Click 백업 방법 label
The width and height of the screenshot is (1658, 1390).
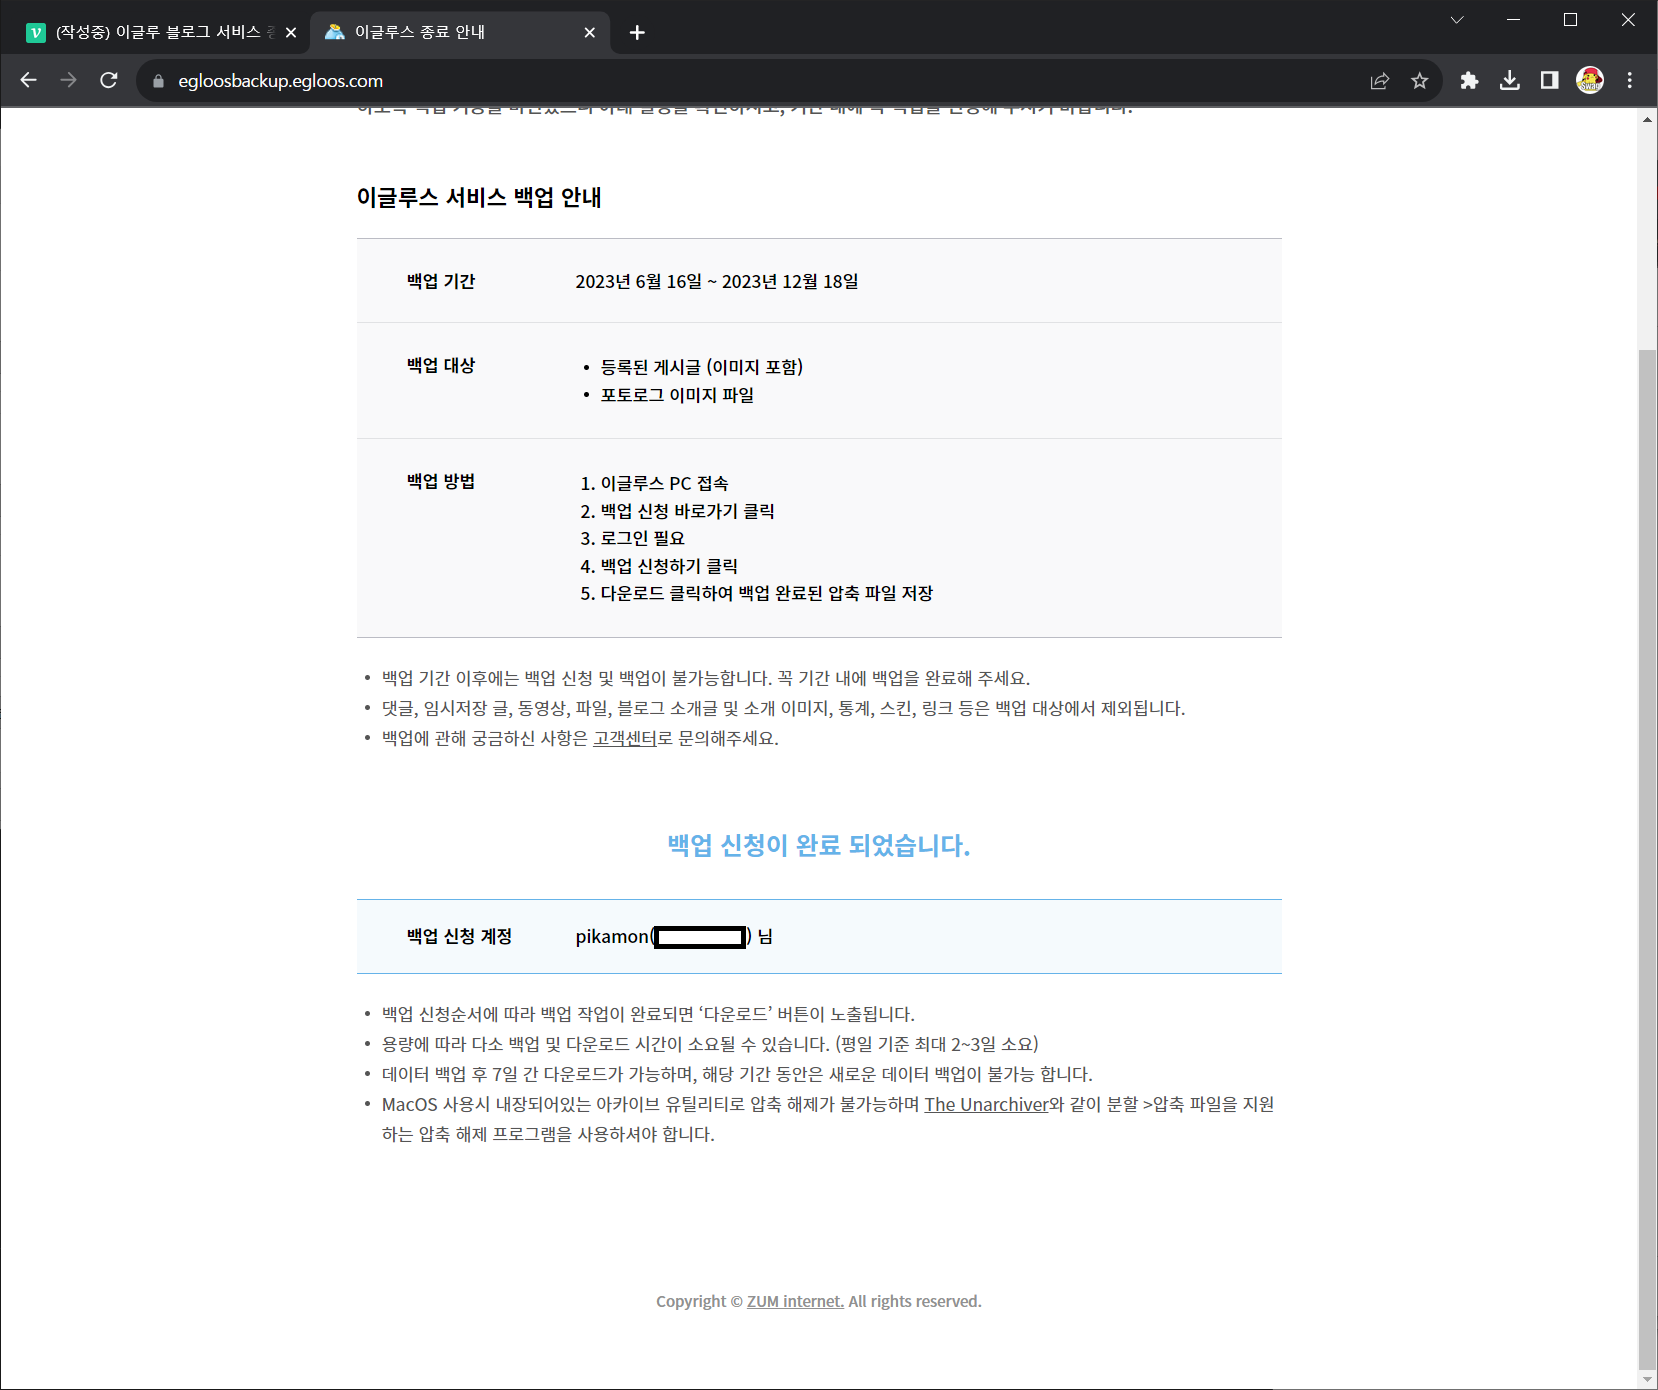pos(441,481)
